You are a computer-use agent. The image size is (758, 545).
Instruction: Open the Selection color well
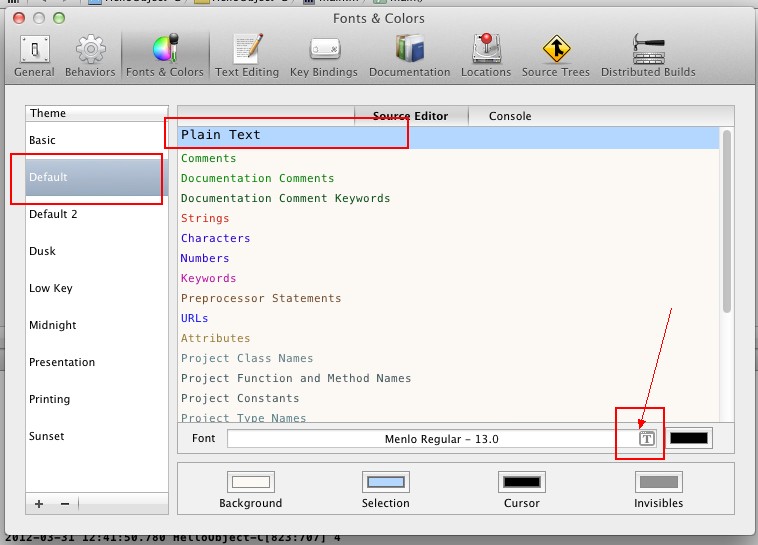coord(386,482)
